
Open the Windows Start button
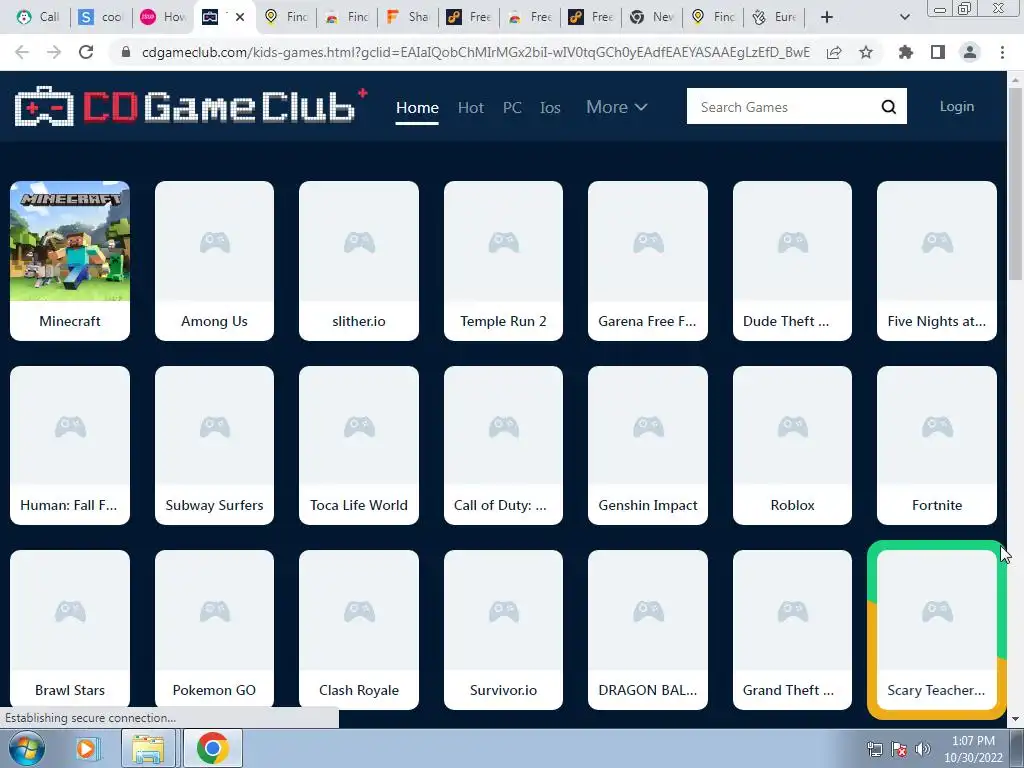[27, 748]
